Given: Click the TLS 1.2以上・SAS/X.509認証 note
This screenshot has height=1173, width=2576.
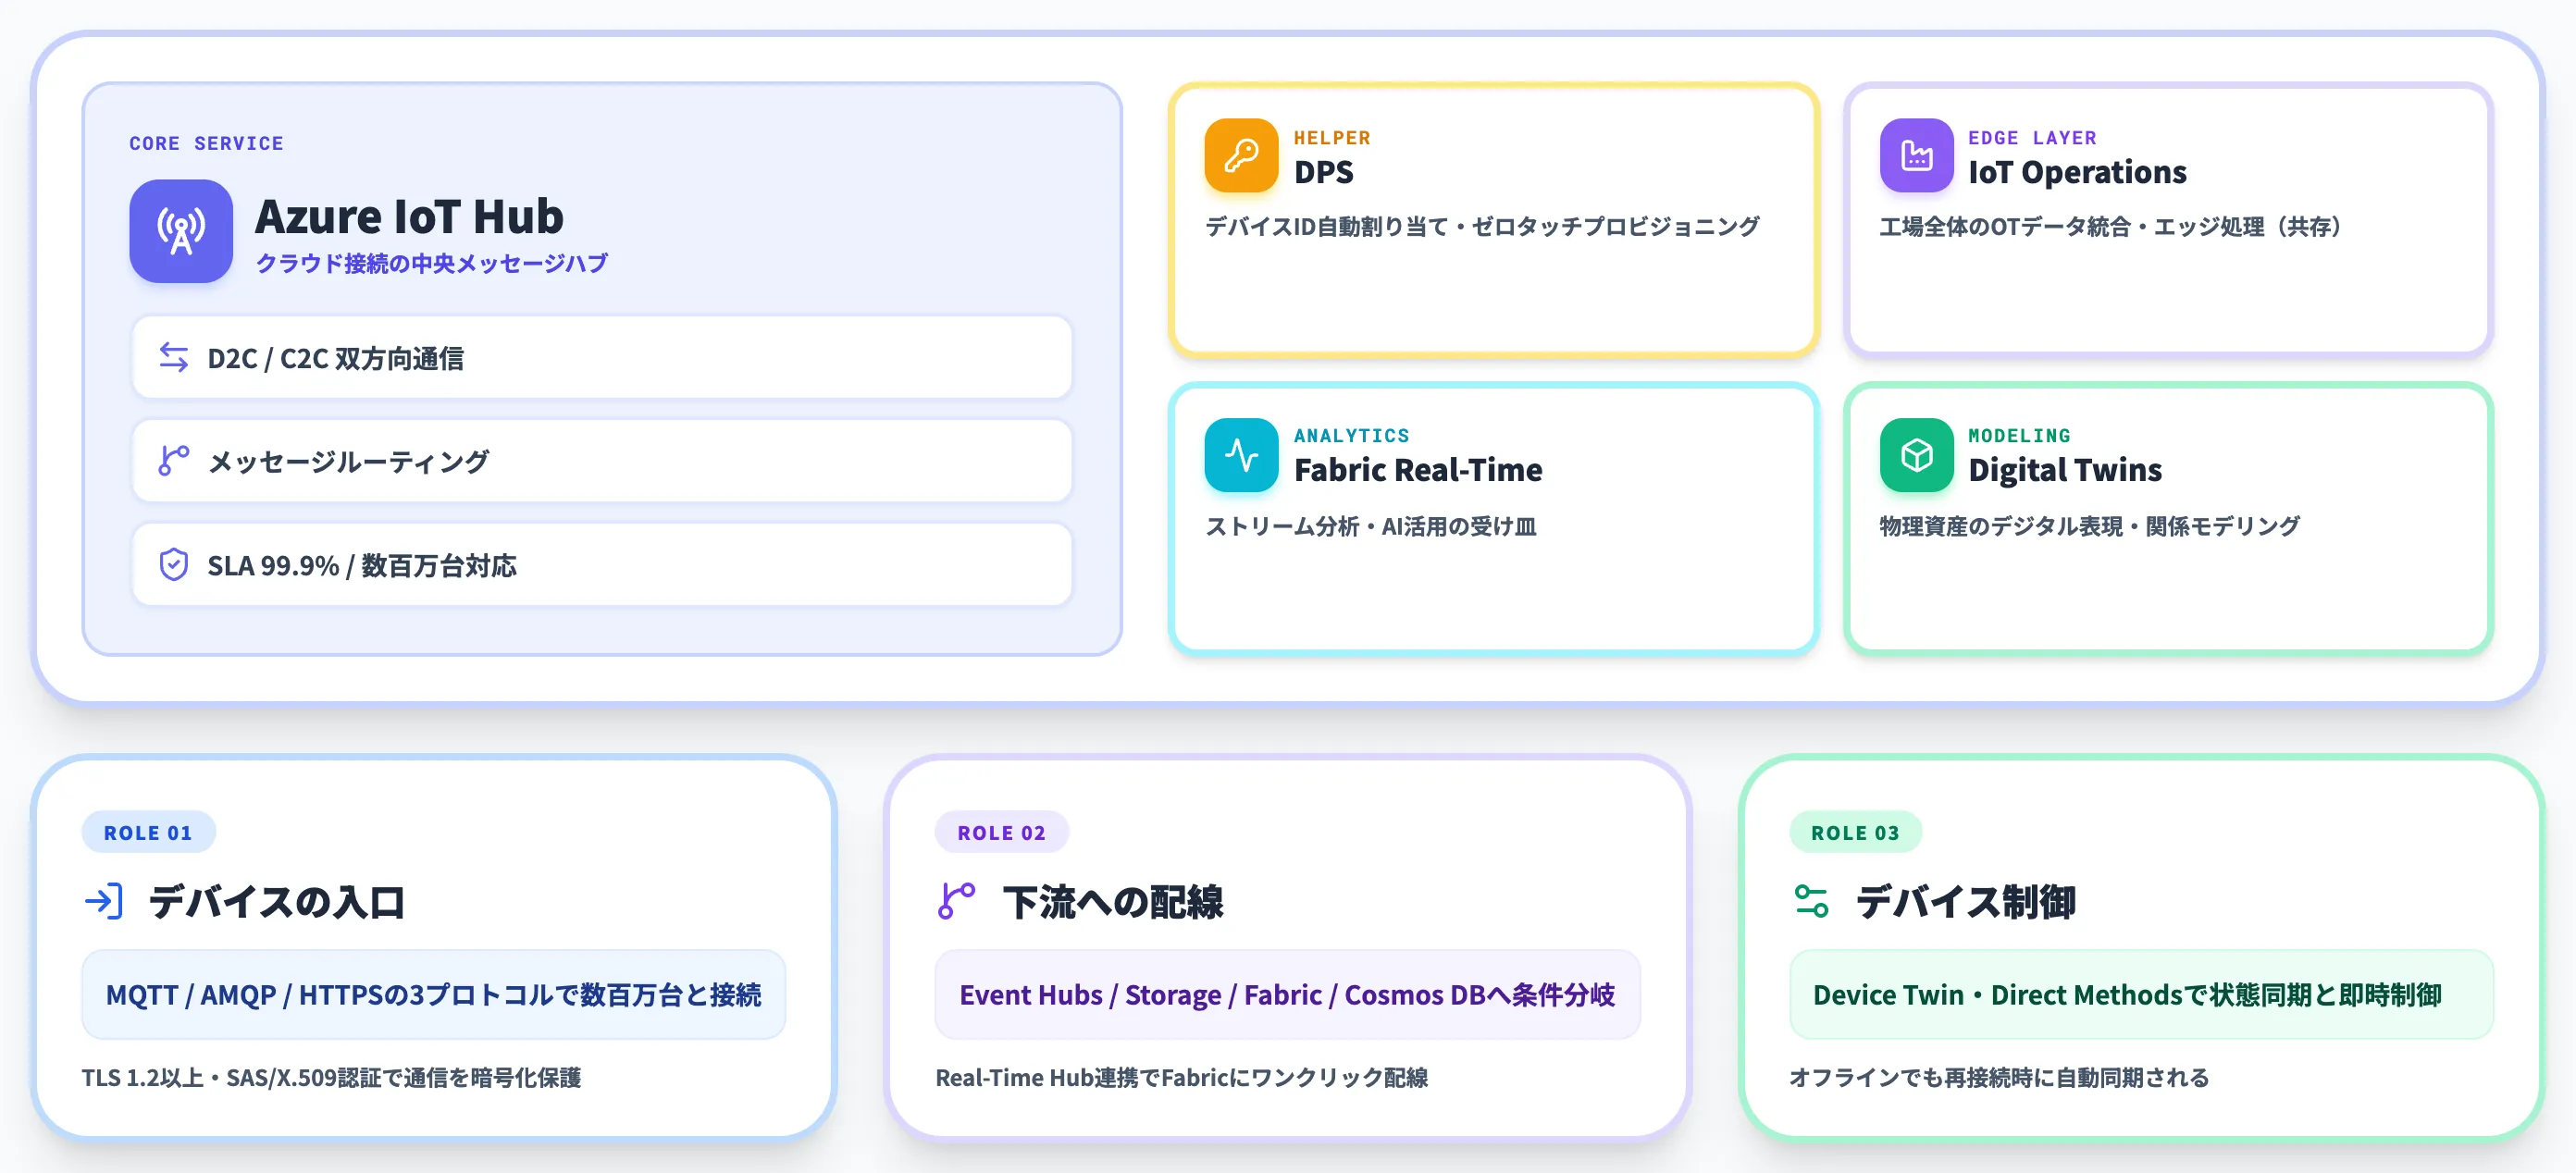Looking at the screenshot, I should [x=331, y=1077].
